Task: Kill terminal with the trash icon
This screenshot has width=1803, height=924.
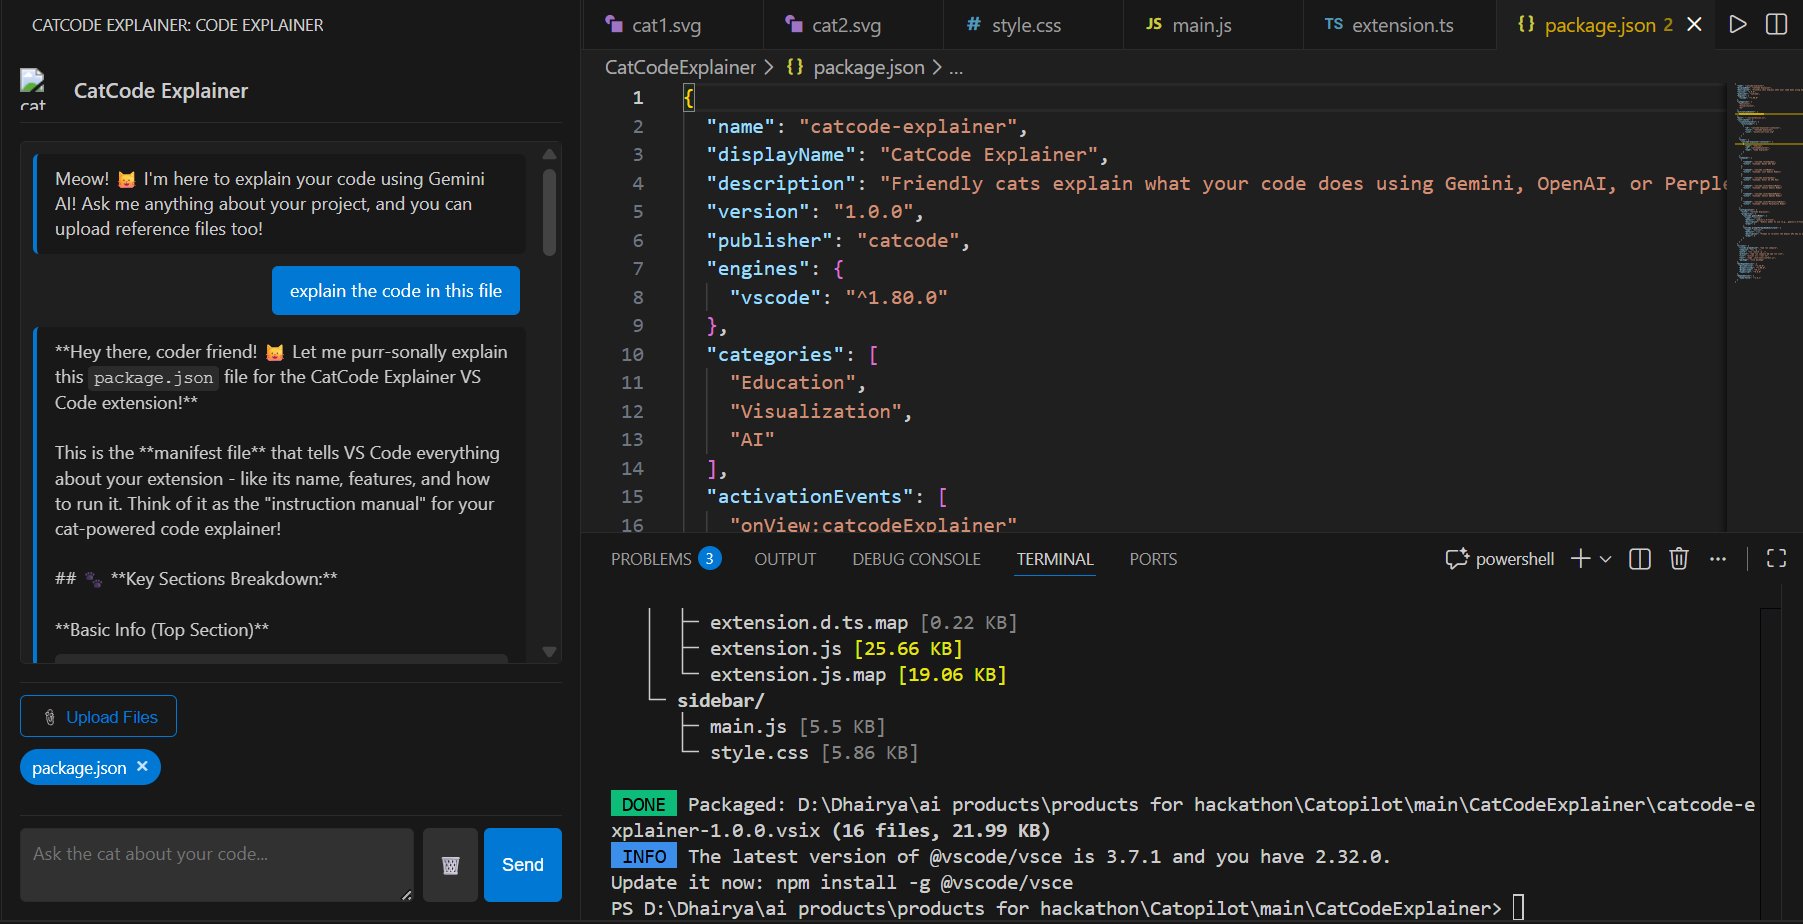Action: coord(1679,559)
